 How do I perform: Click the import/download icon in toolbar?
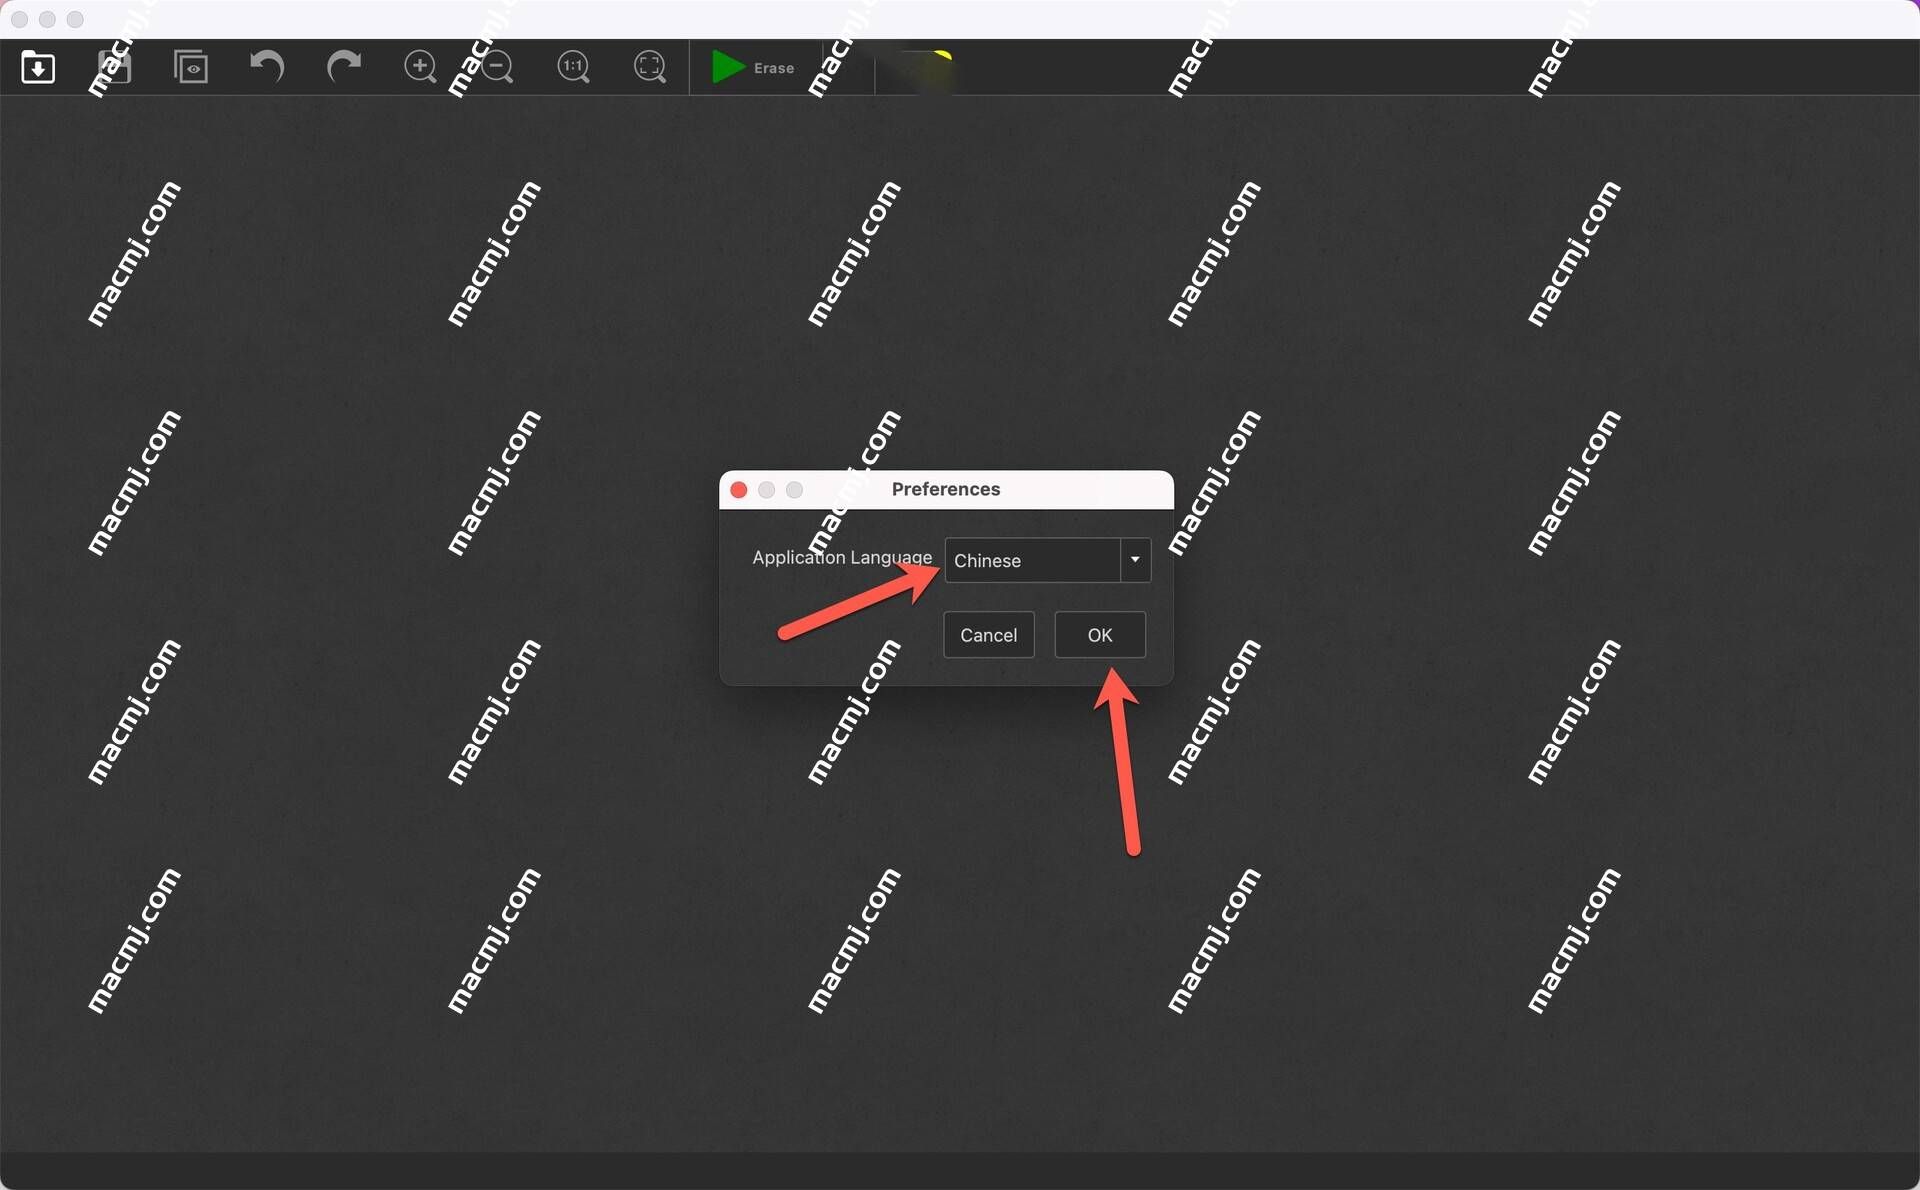pos(37,67)
